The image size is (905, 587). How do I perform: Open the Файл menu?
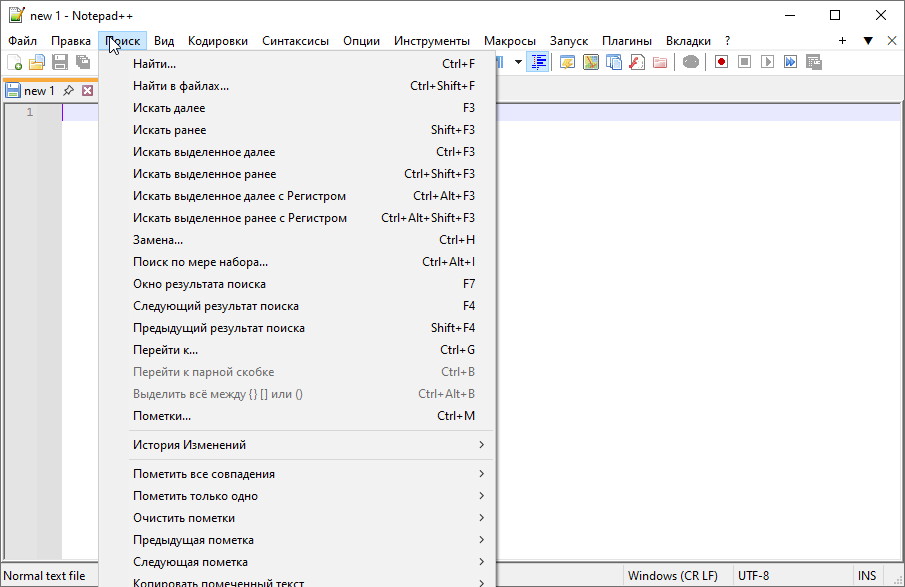[x=23, y=41]
